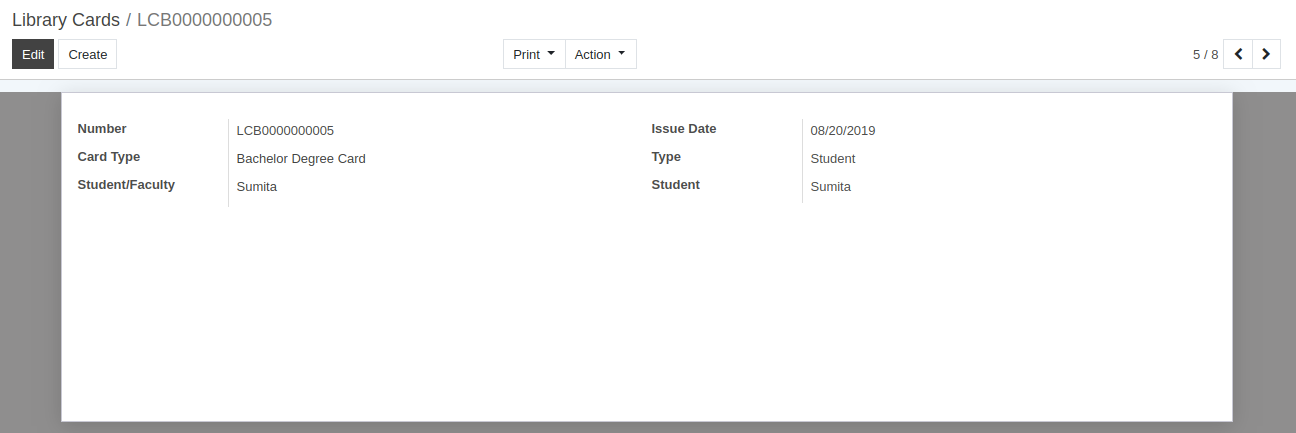Go to next library card record
Image resolution: width=1296 pixels, height=433 pixels.
[1266, 54]
